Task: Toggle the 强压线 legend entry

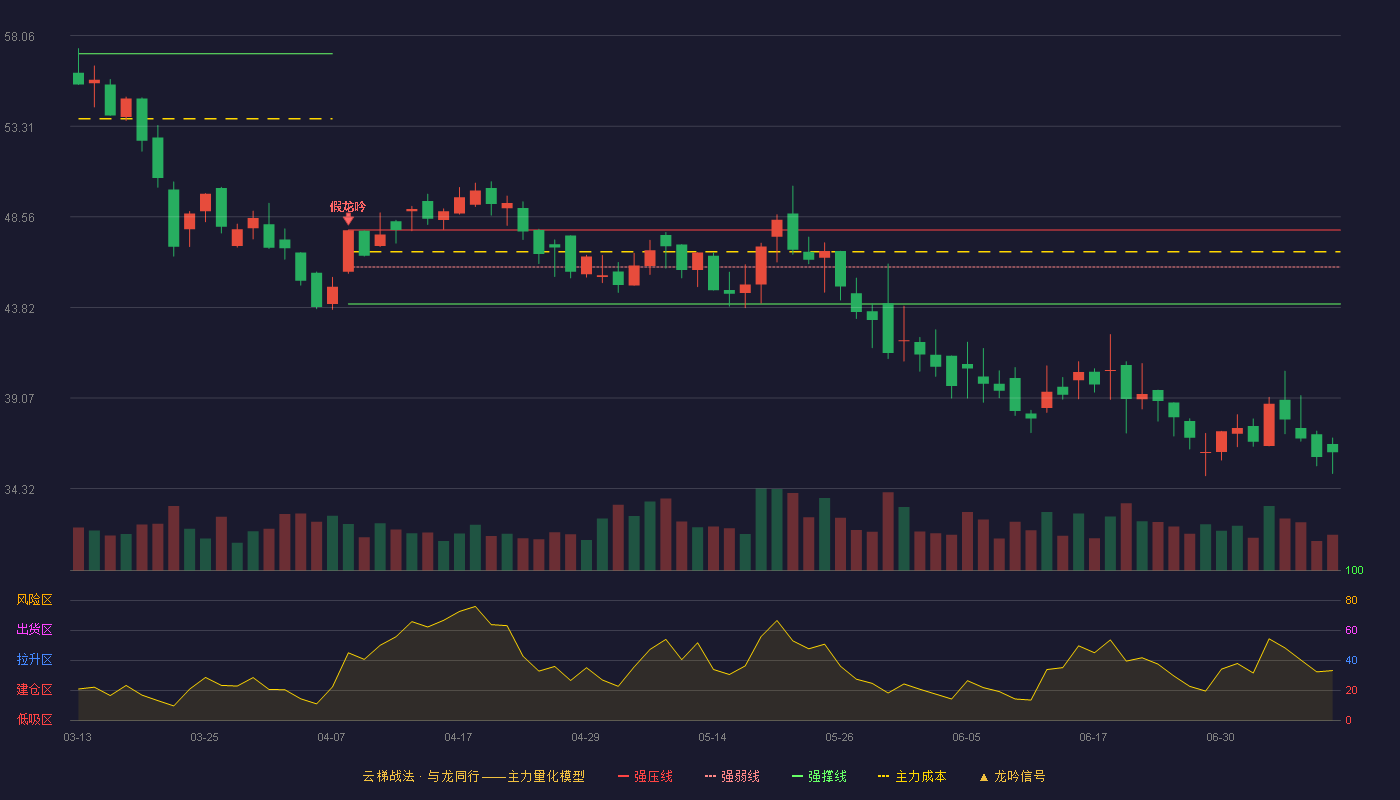Action: 645,776
